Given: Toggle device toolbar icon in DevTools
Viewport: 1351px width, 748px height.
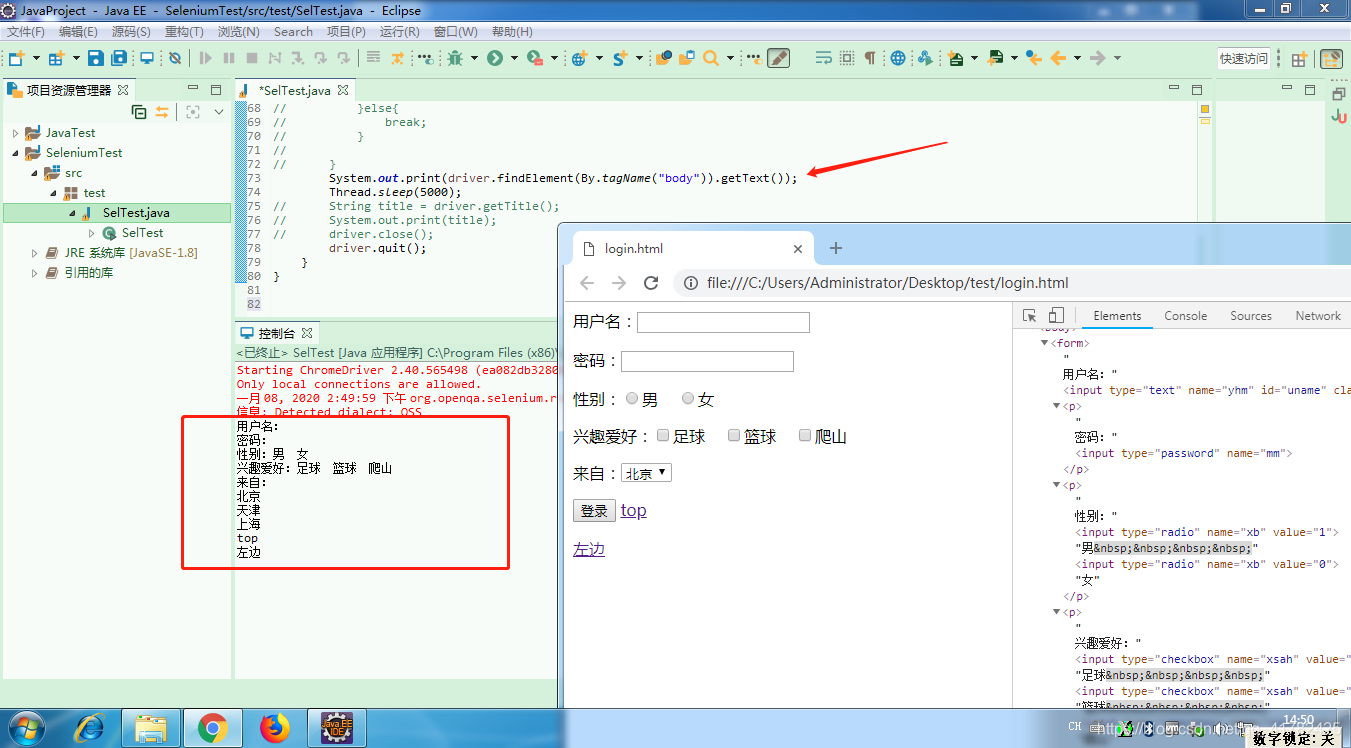Looking at the screenshot, I should [x=1056, y=316].
